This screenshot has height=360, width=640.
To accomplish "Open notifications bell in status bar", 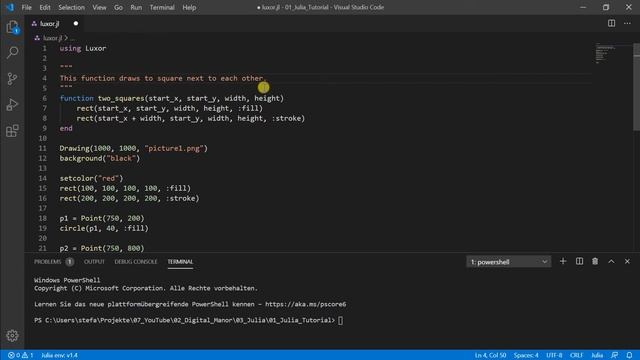I will [x=629, y=355].
